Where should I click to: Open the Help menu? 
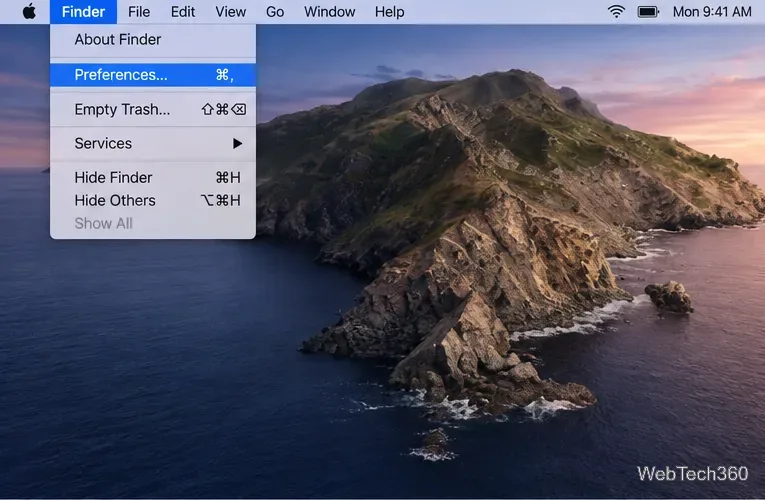pos(389,12)
